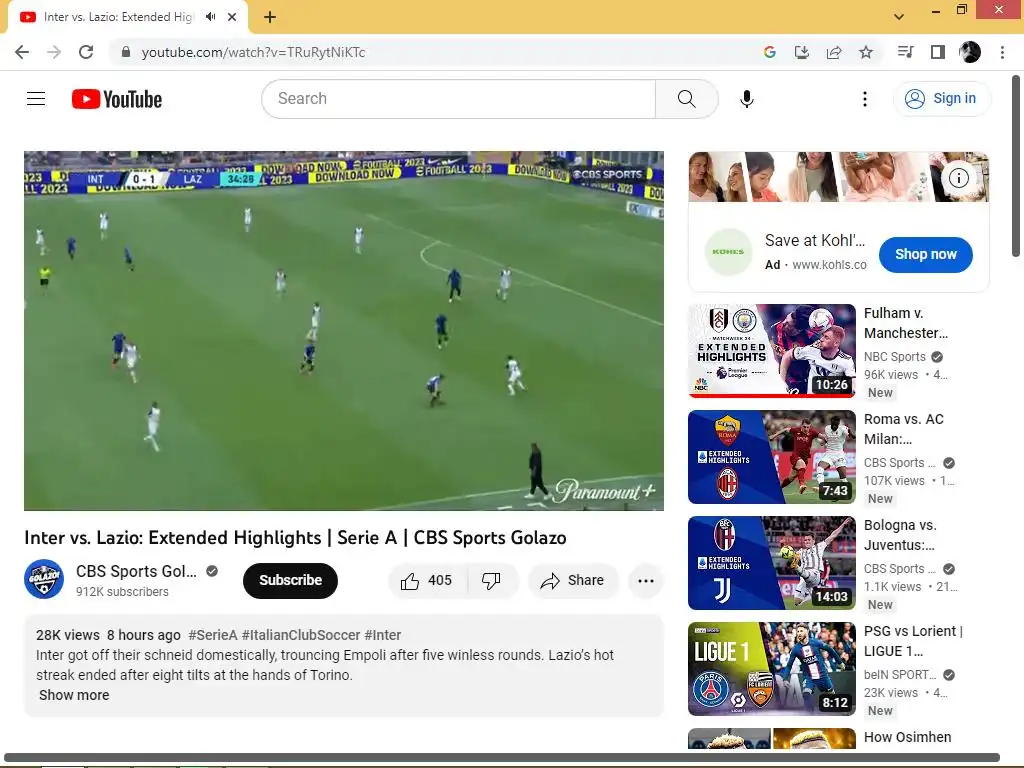Toggle the browser side panel
Screen dimensions: 1024x768
pyautogui.click(x=938, y=52)
